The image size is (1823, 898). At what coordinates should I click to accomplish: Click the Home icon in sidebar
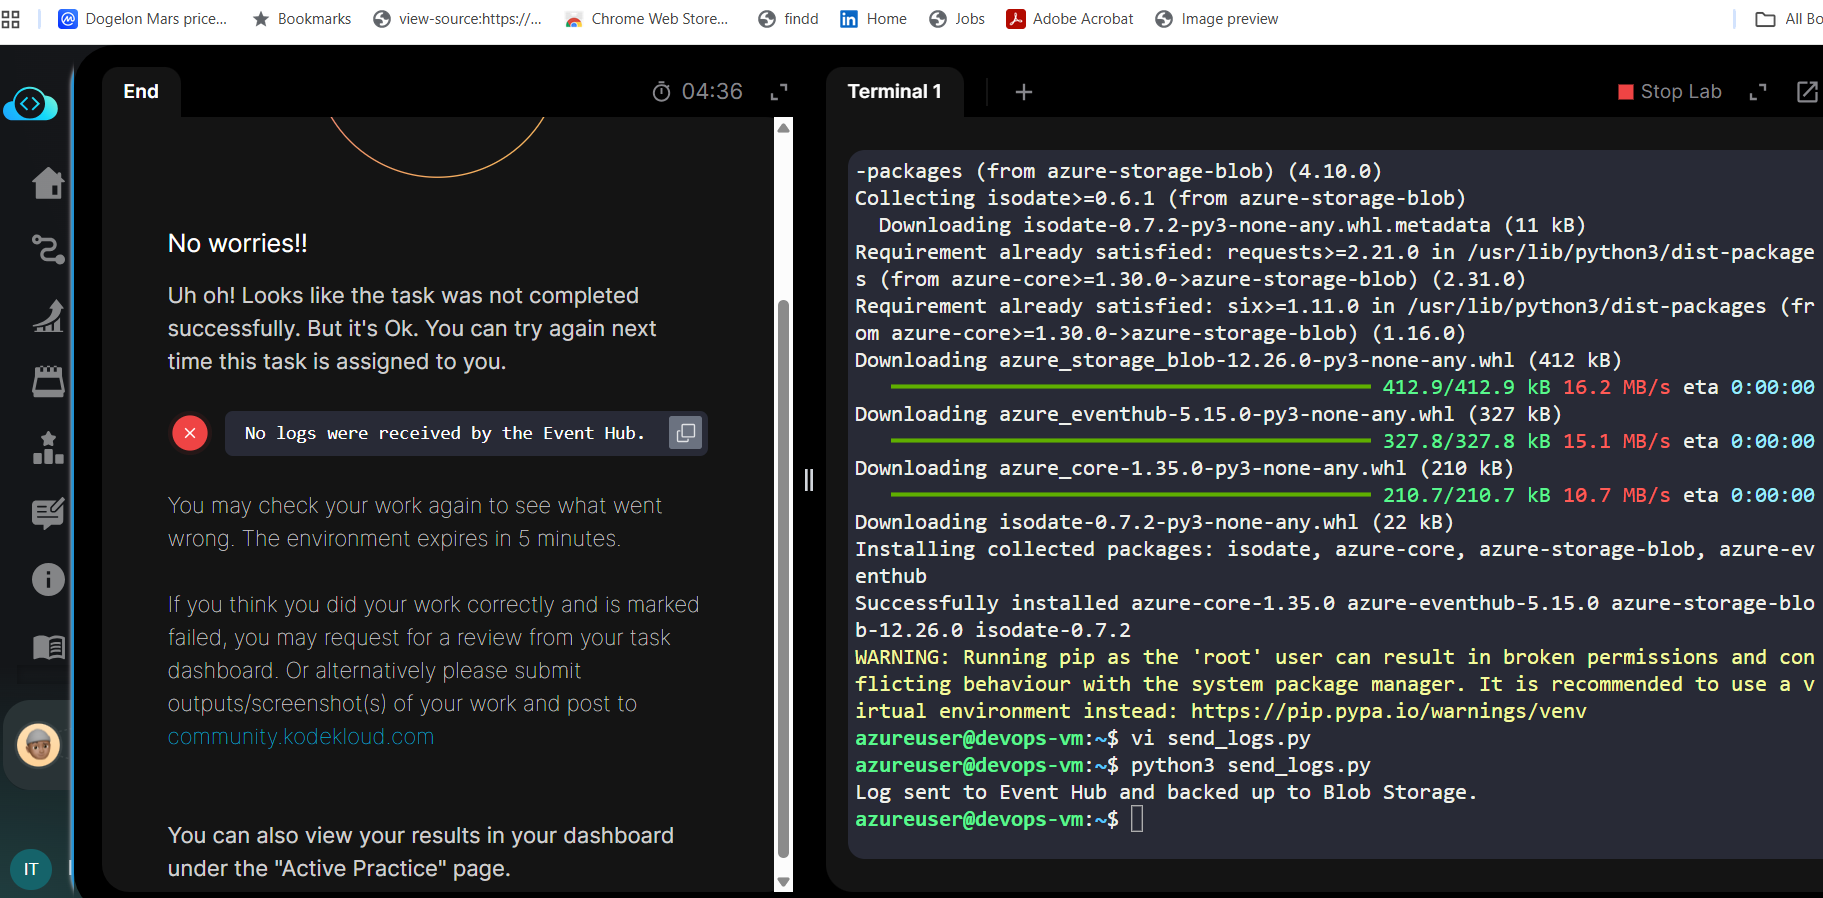tap(47, 183)
